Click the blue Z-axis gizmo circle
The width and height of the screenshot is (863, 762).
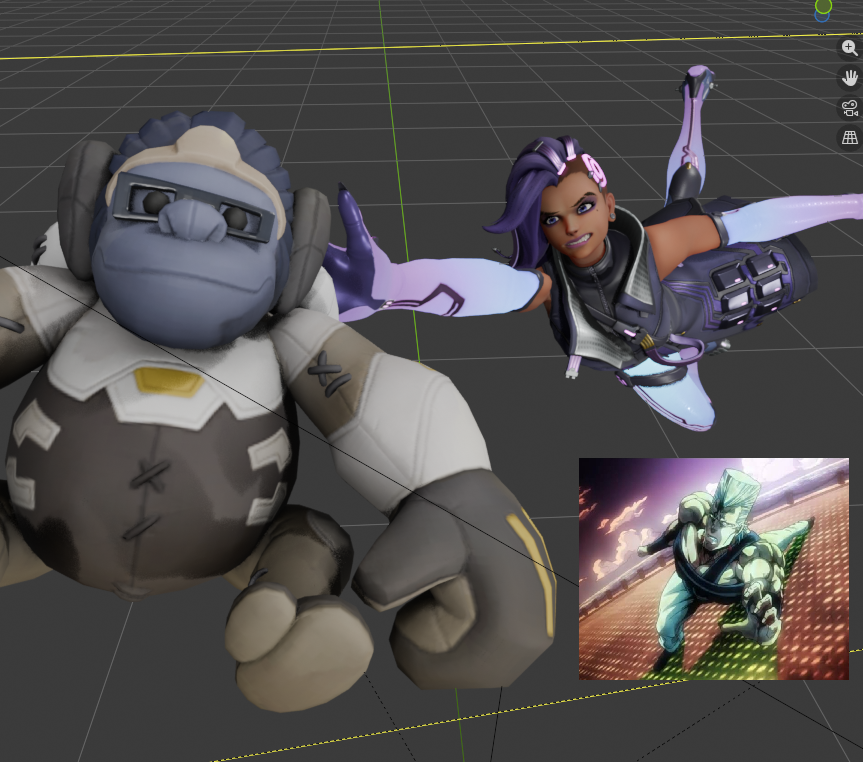click(x=822, y=17)
